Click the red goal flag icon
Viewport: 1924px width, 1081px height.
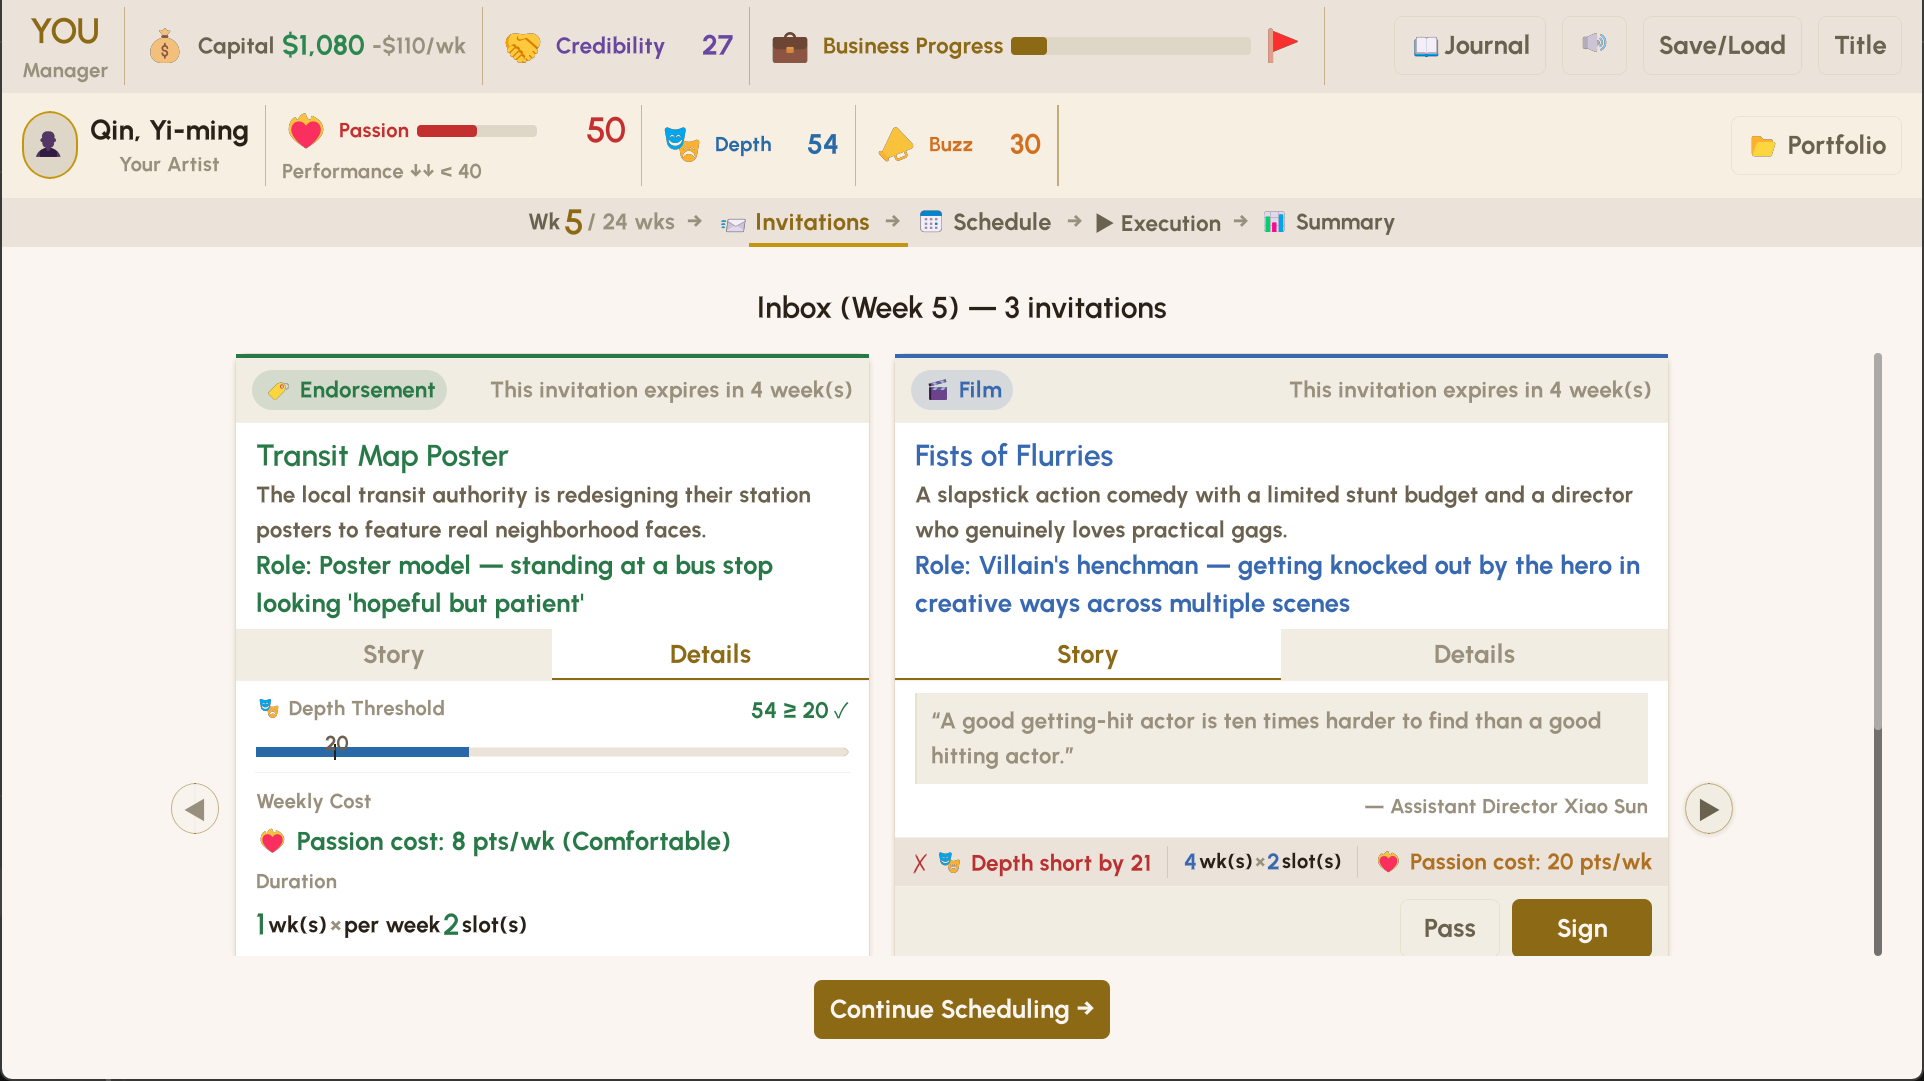tap(1282, 44)
